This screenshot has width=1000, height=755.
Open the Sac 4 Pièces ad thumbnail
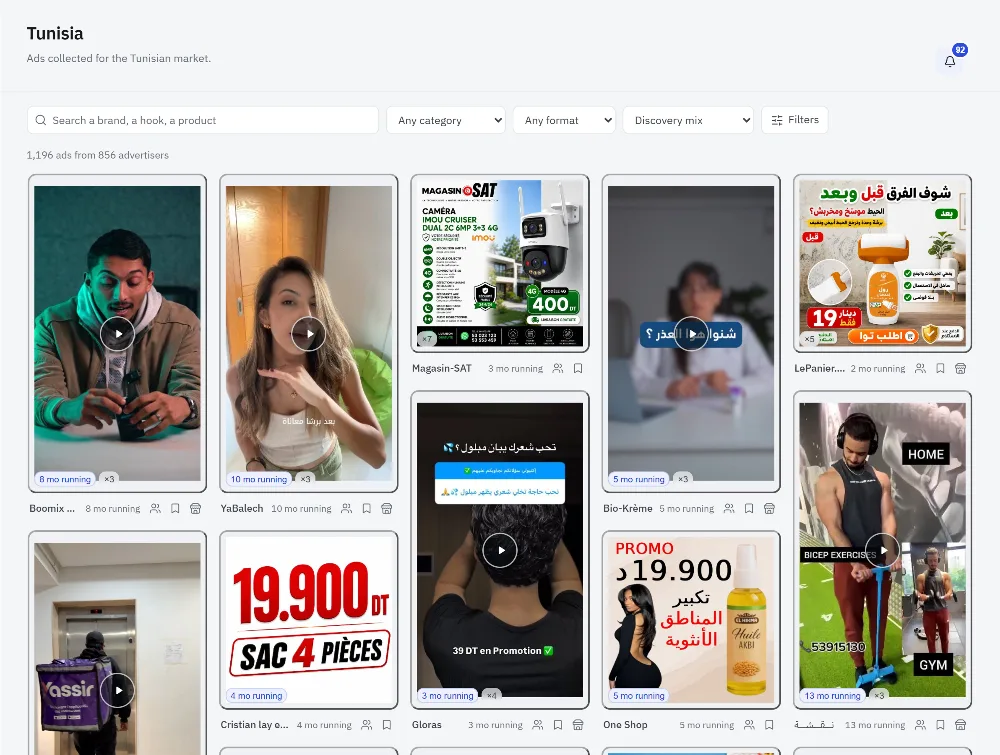(x=309, y=620)
